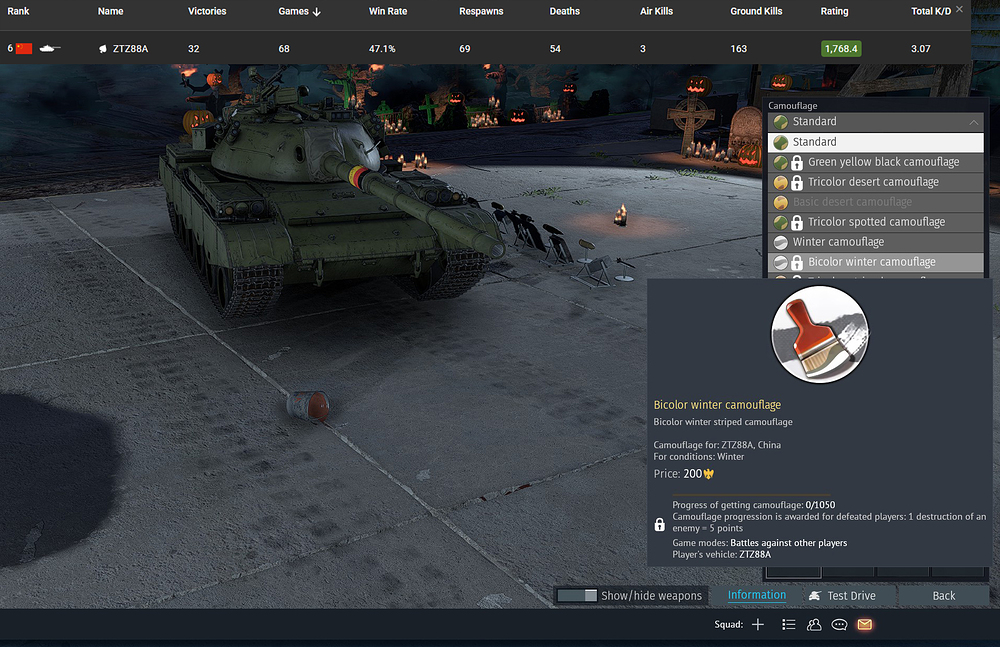Open the Information tab
1000x647 pixels.
click(x=756, y=595)
